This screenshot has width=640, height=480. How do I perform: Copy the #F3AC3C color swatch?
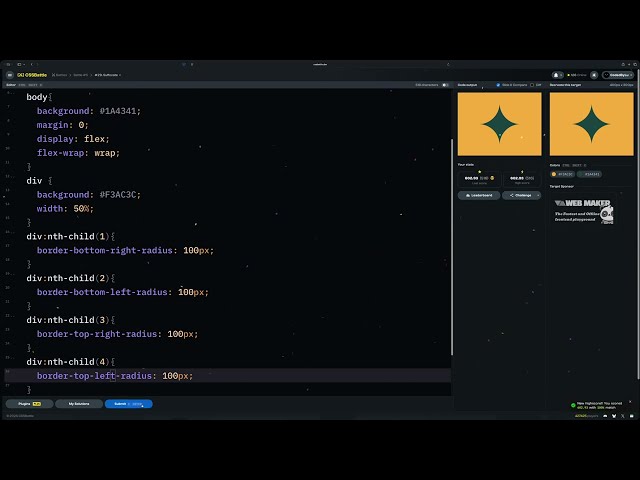pyautogui.click(x=563, y=174)
